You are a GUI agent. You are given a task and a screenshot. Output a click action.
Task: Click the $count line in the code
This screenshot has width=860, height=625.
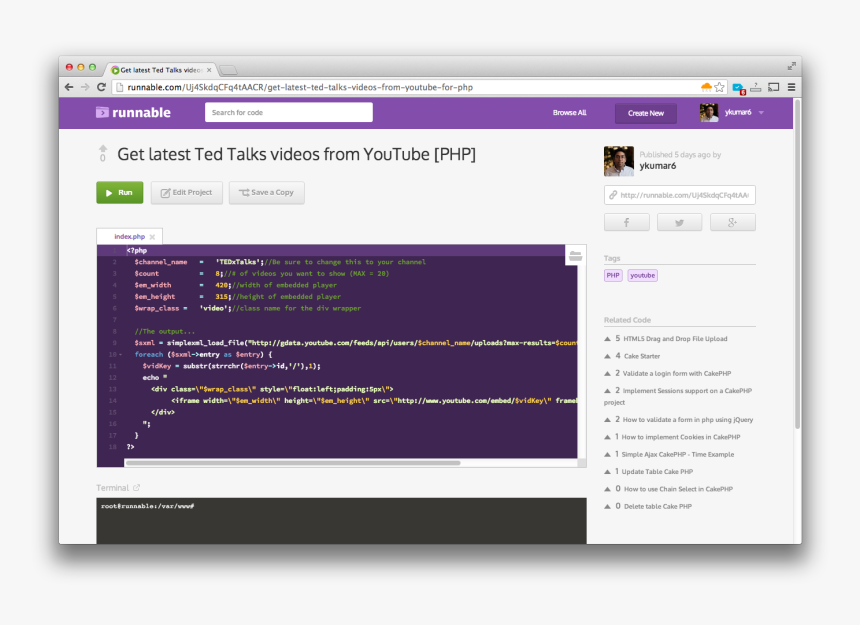click(x=262, y=274)
